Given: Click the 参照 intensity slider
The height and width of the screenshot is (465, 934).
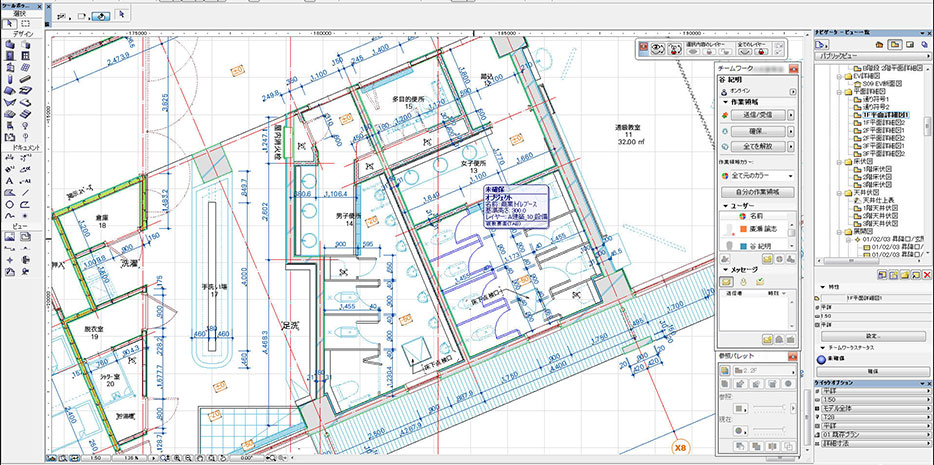Looking at the screenshot, I should (770, 407).
